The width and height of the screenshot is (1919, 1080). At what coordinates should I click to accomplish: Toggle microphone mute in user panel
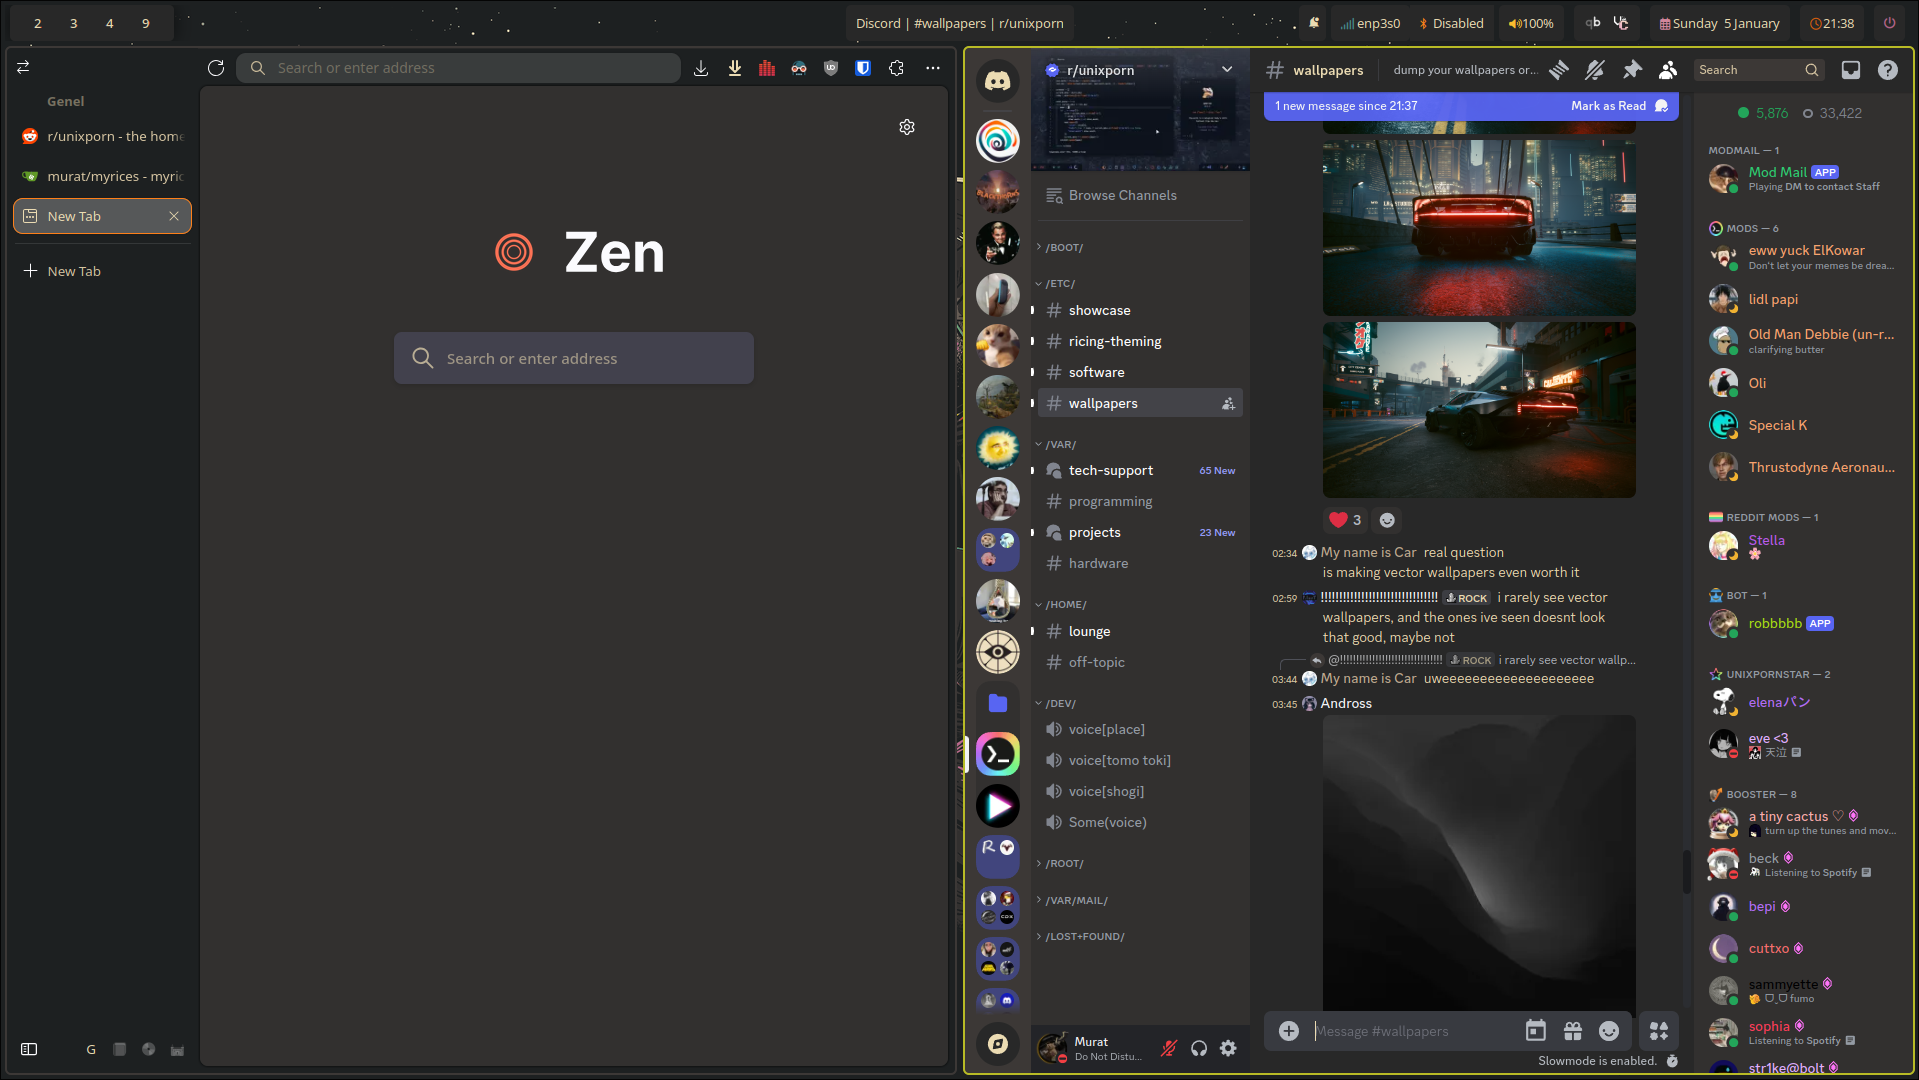pyautogui.click(x=1169, y=1048)
